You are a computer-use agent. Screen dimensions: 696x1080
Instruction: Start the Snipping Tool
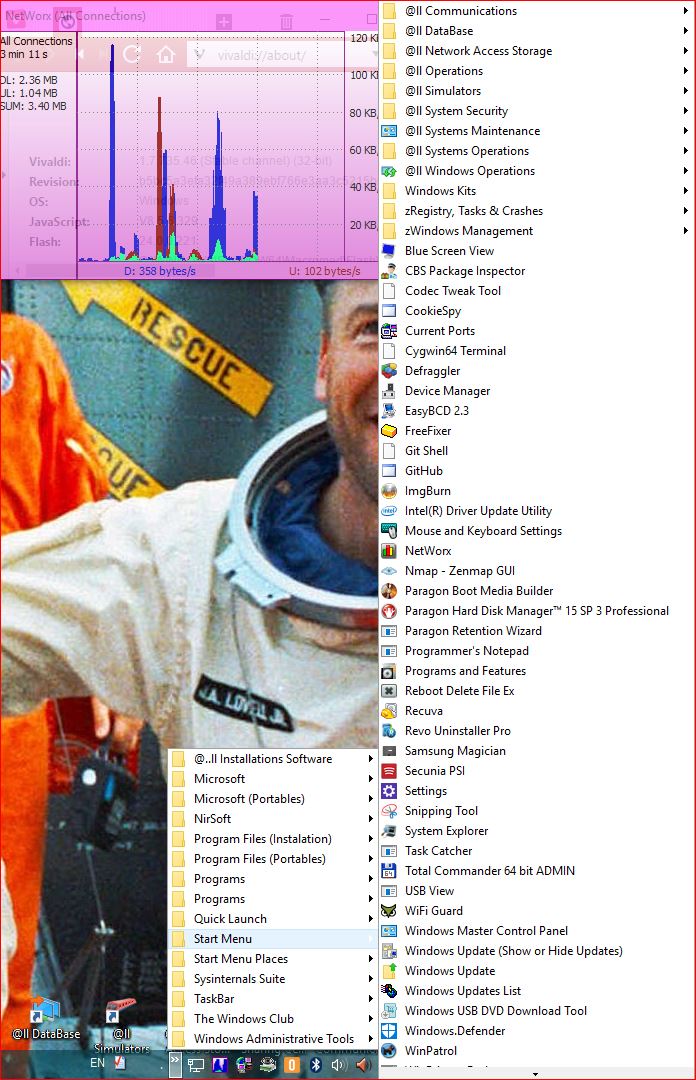441,811
